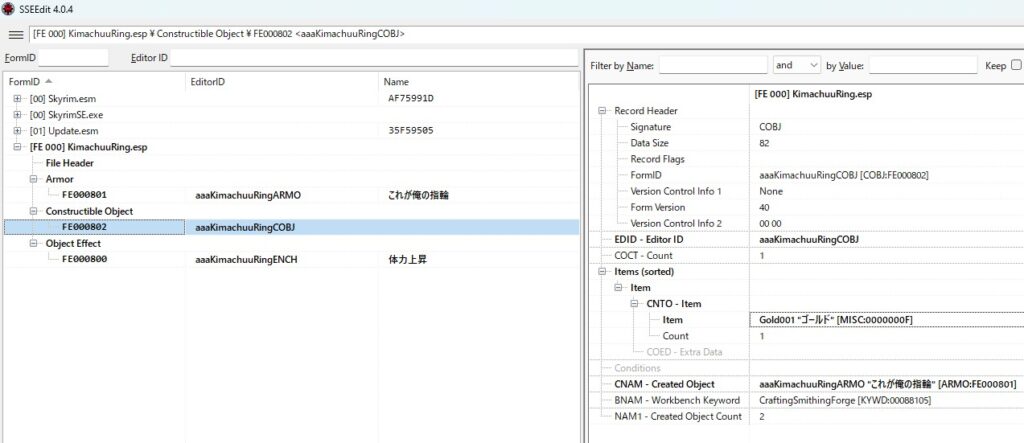Focus the Filter by Name field
The height and width of the screenshot is (443, 1024).
point(712,65)
